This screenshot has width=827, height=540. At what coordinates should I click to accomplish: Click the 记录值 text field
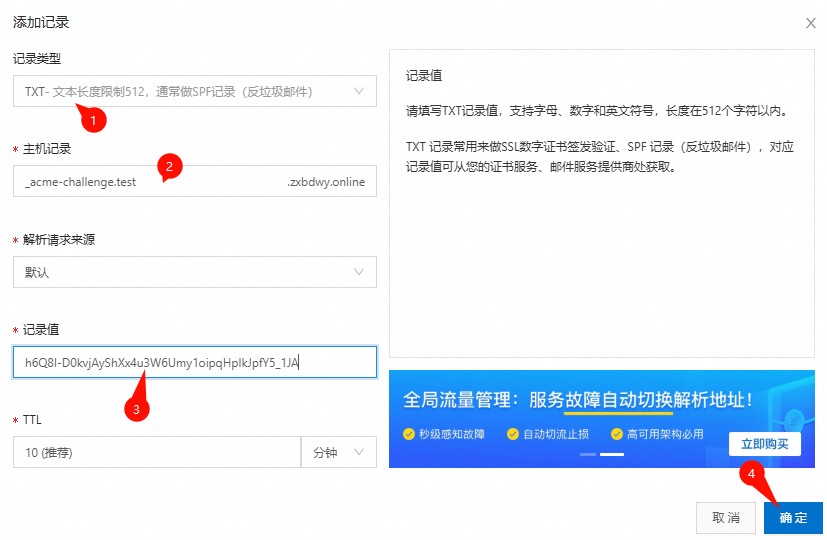click(195, 362)
